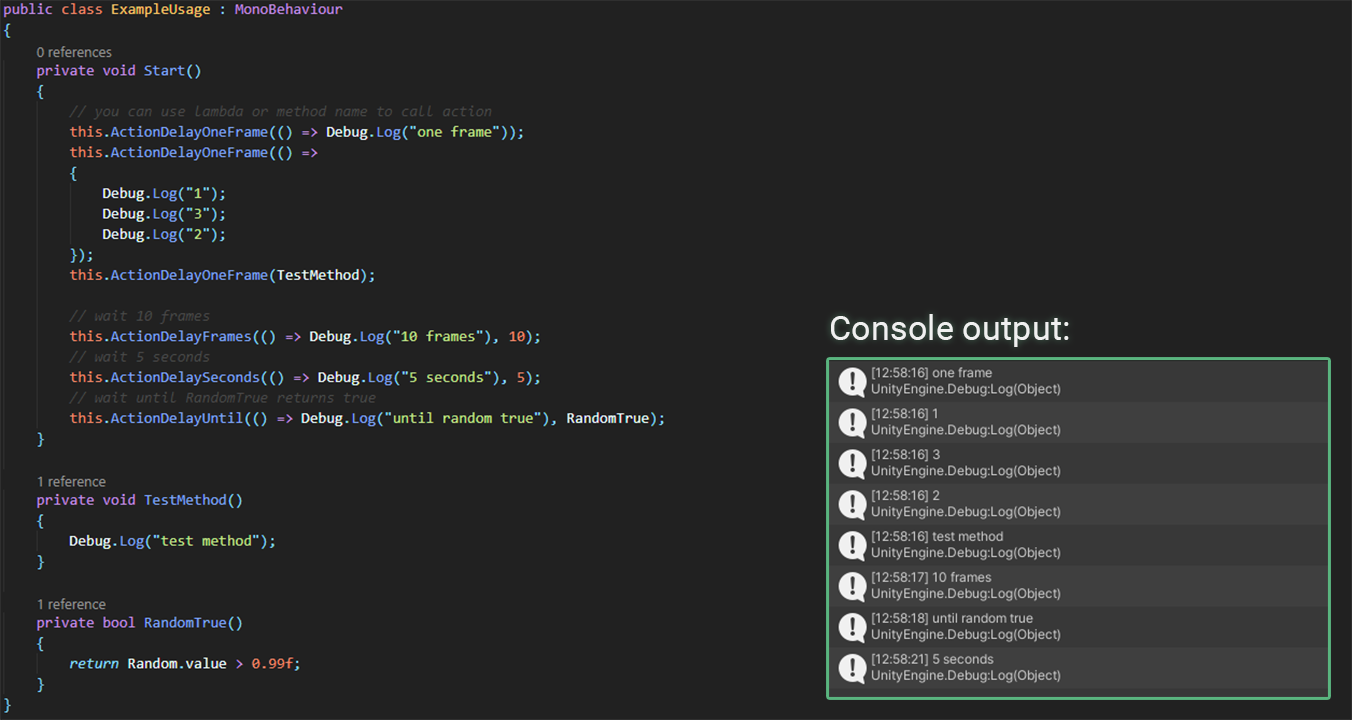Click the '// wait until RandomTrue returns true' comment
Screen dimensions: 1352x720
223,398
